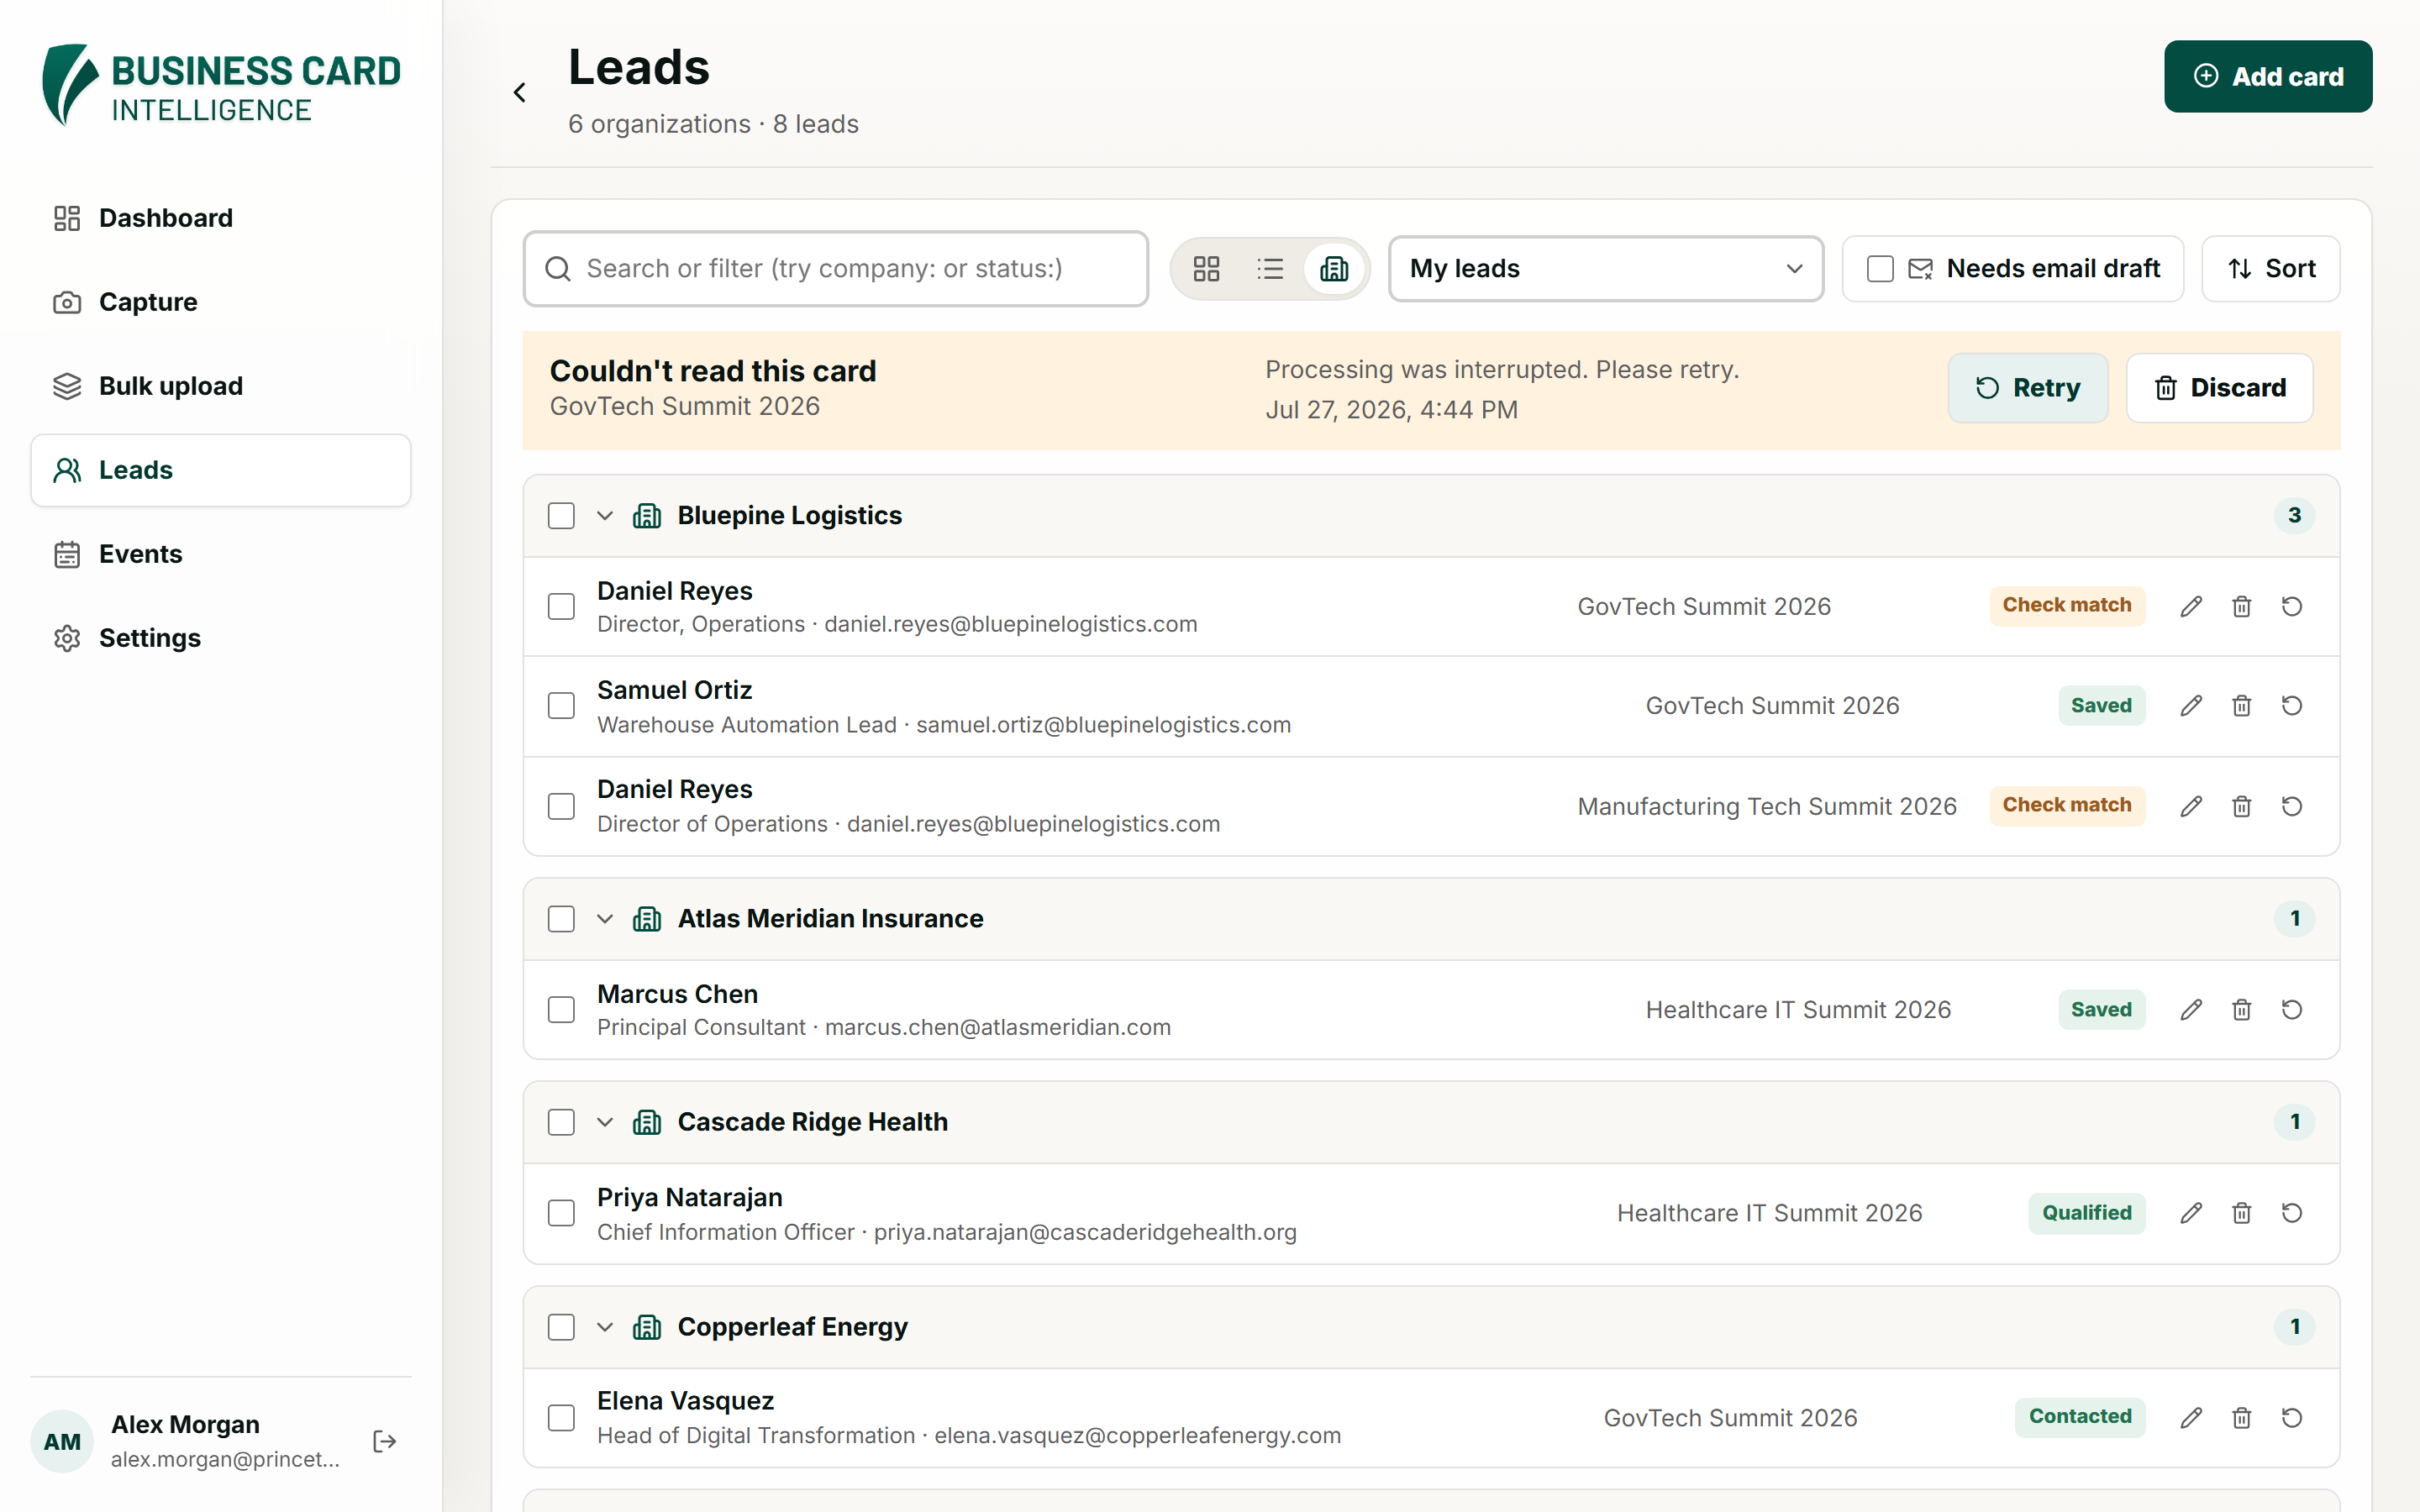Edit Marcus Chen lead

2191,1010
